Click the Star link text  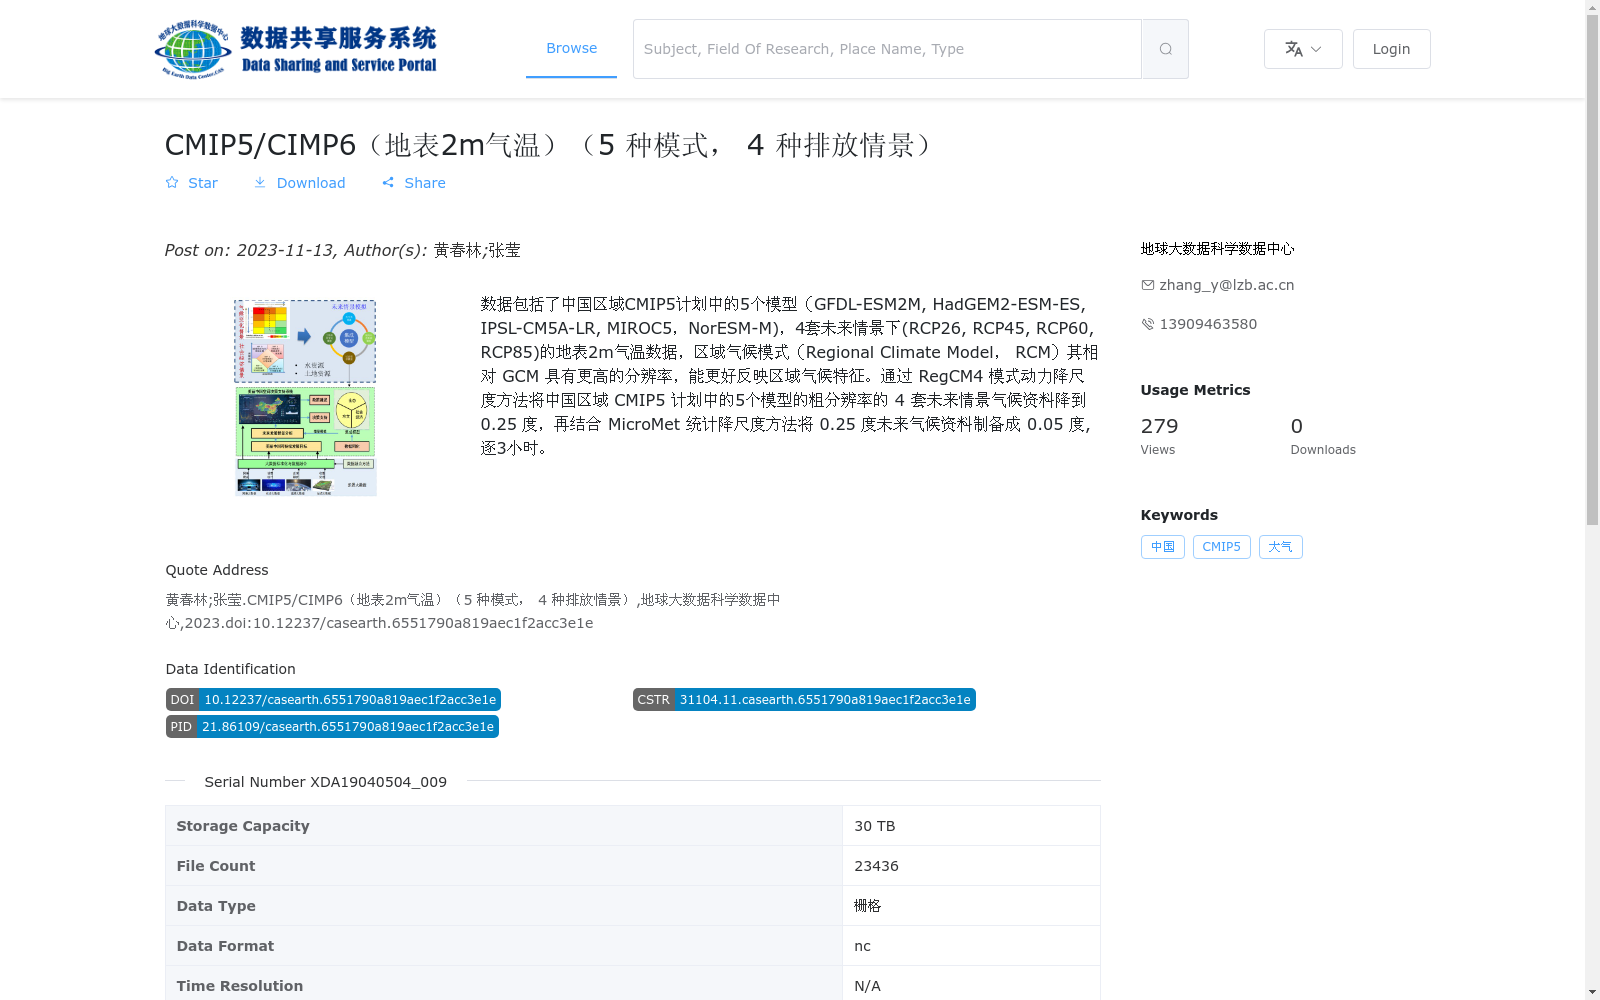pos(203,183)
